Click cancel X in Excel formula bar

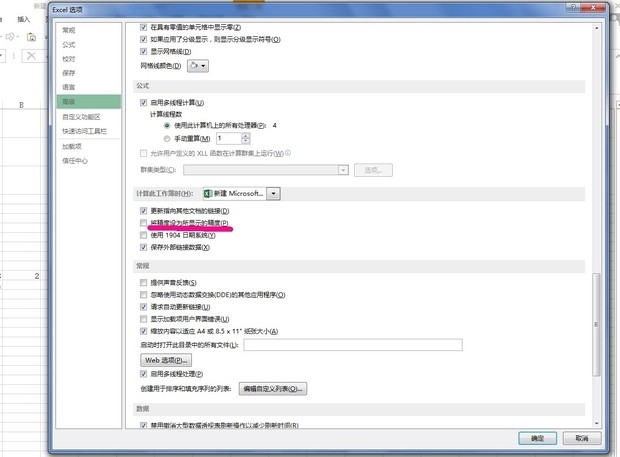(31, 56)
